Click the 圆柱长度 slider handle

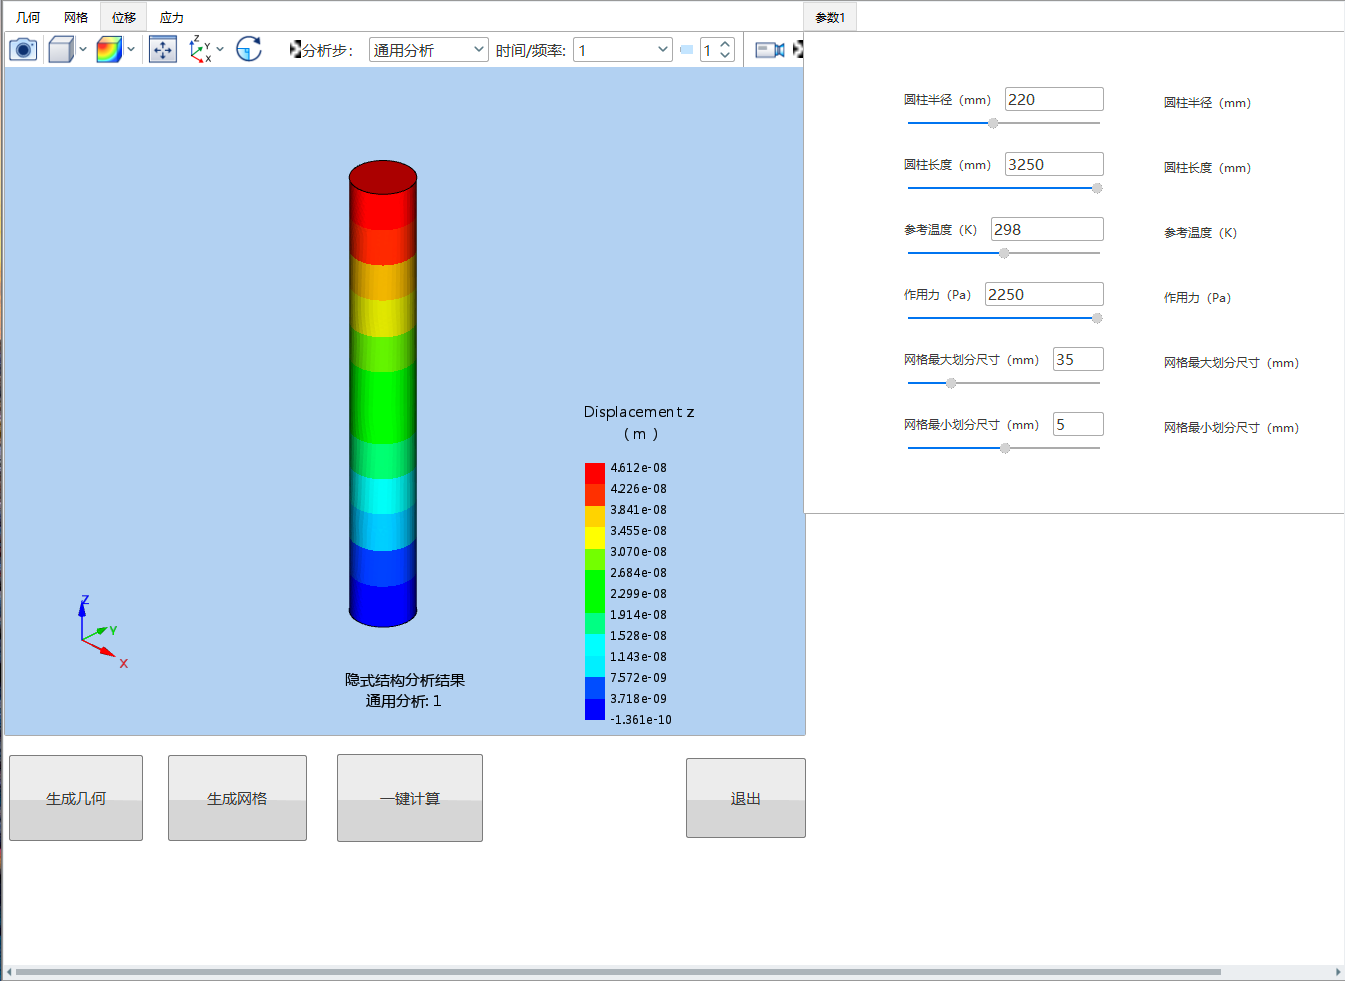[1097, 188]
